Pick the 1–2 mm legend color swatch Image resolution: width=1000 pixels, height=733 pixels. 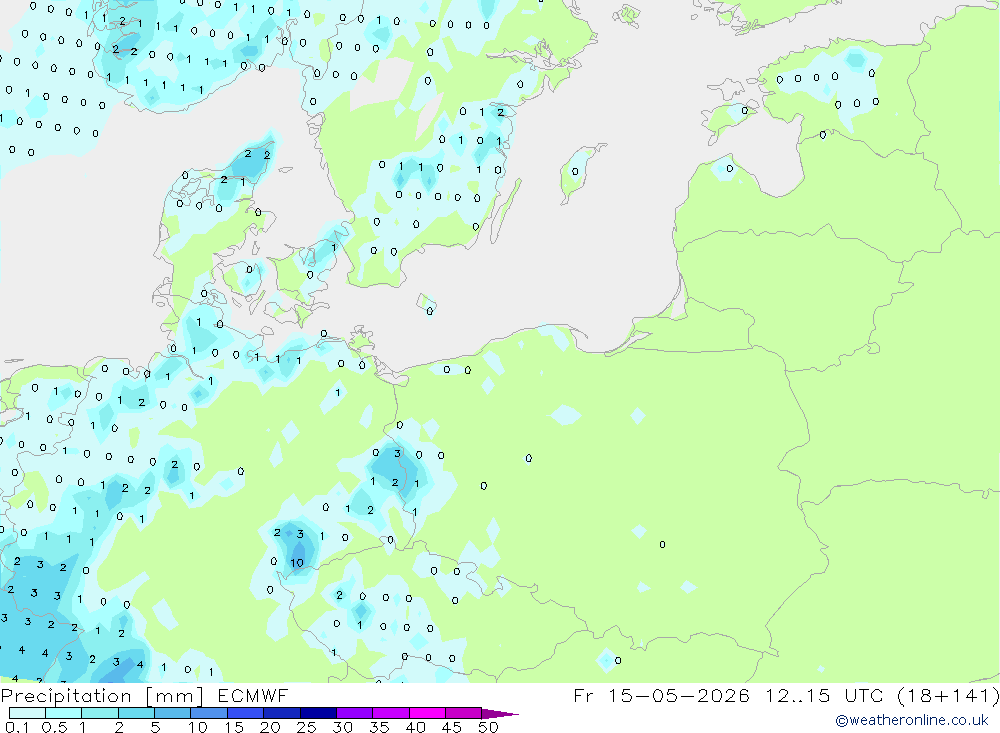[x=100, y=713]
